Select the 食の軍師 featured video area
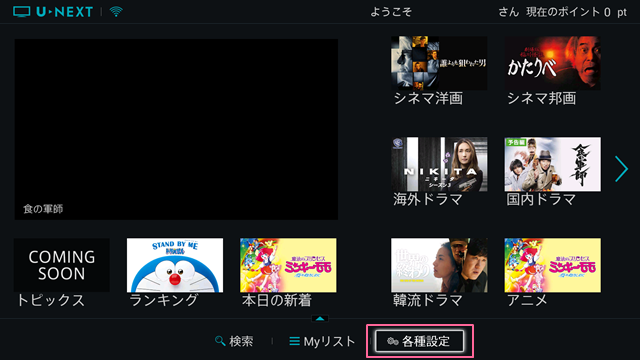 (x=176, y=129)
